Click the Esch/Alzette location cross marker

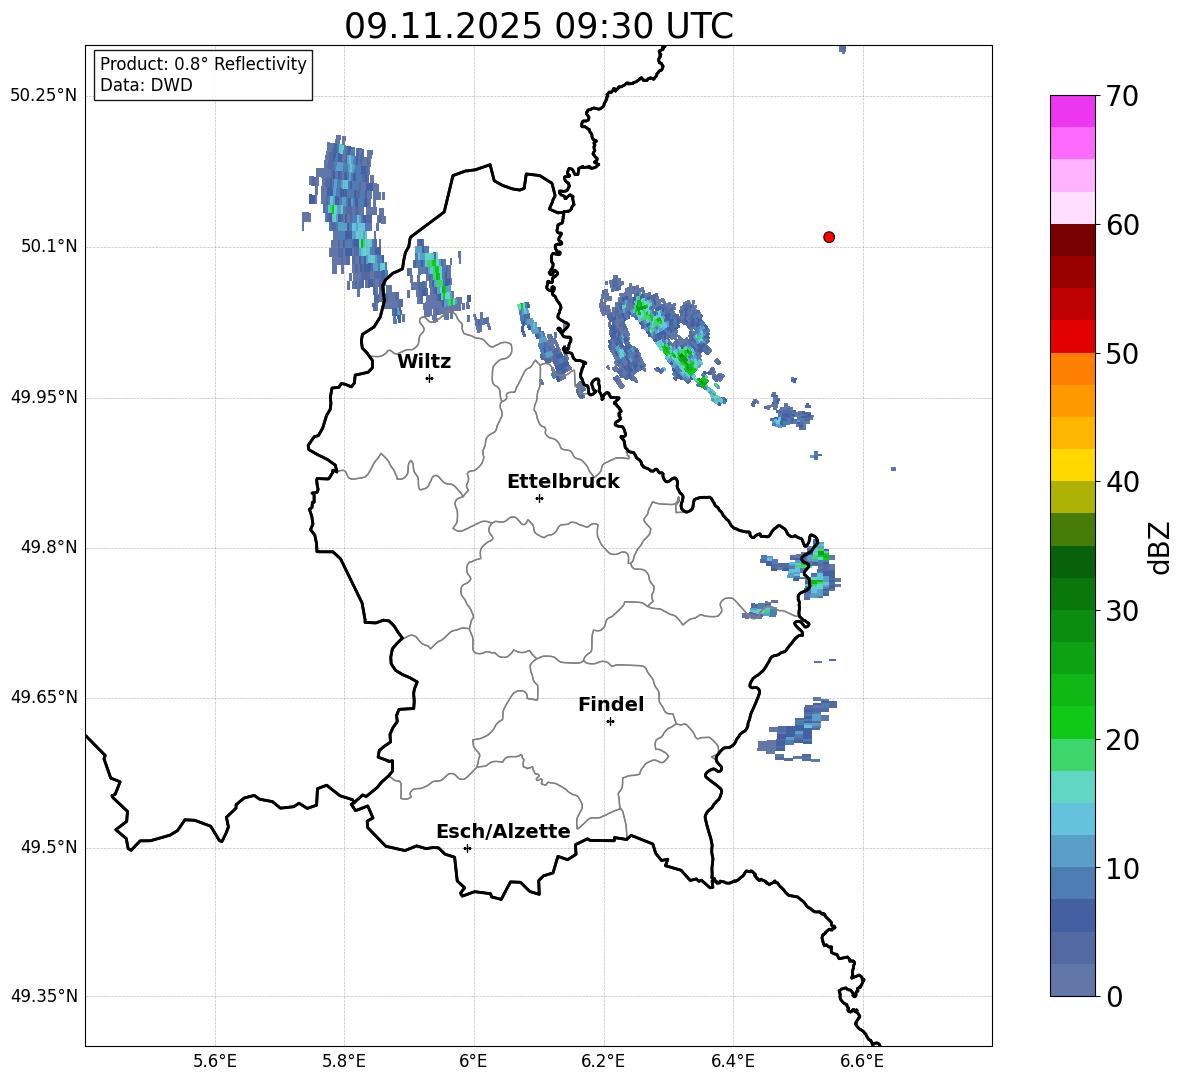click(467, 848)
